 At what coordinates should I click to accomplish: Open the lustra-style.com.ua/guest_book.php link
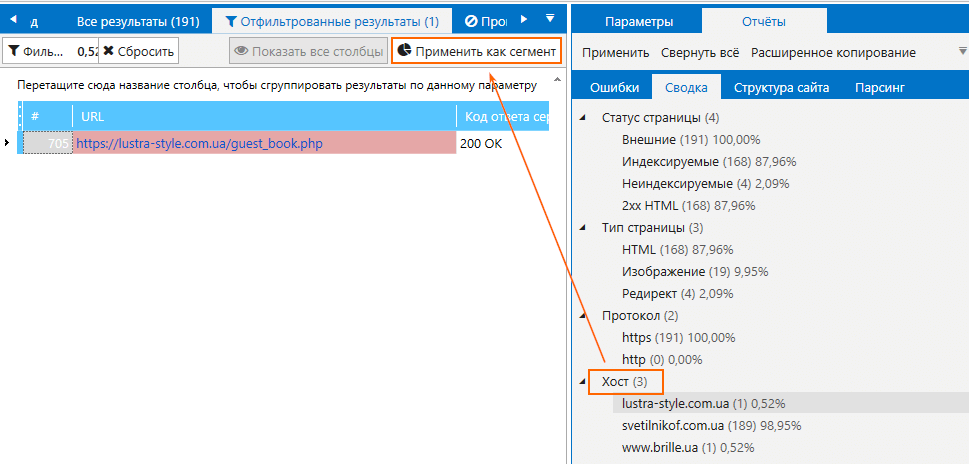(x=199, y=144)
